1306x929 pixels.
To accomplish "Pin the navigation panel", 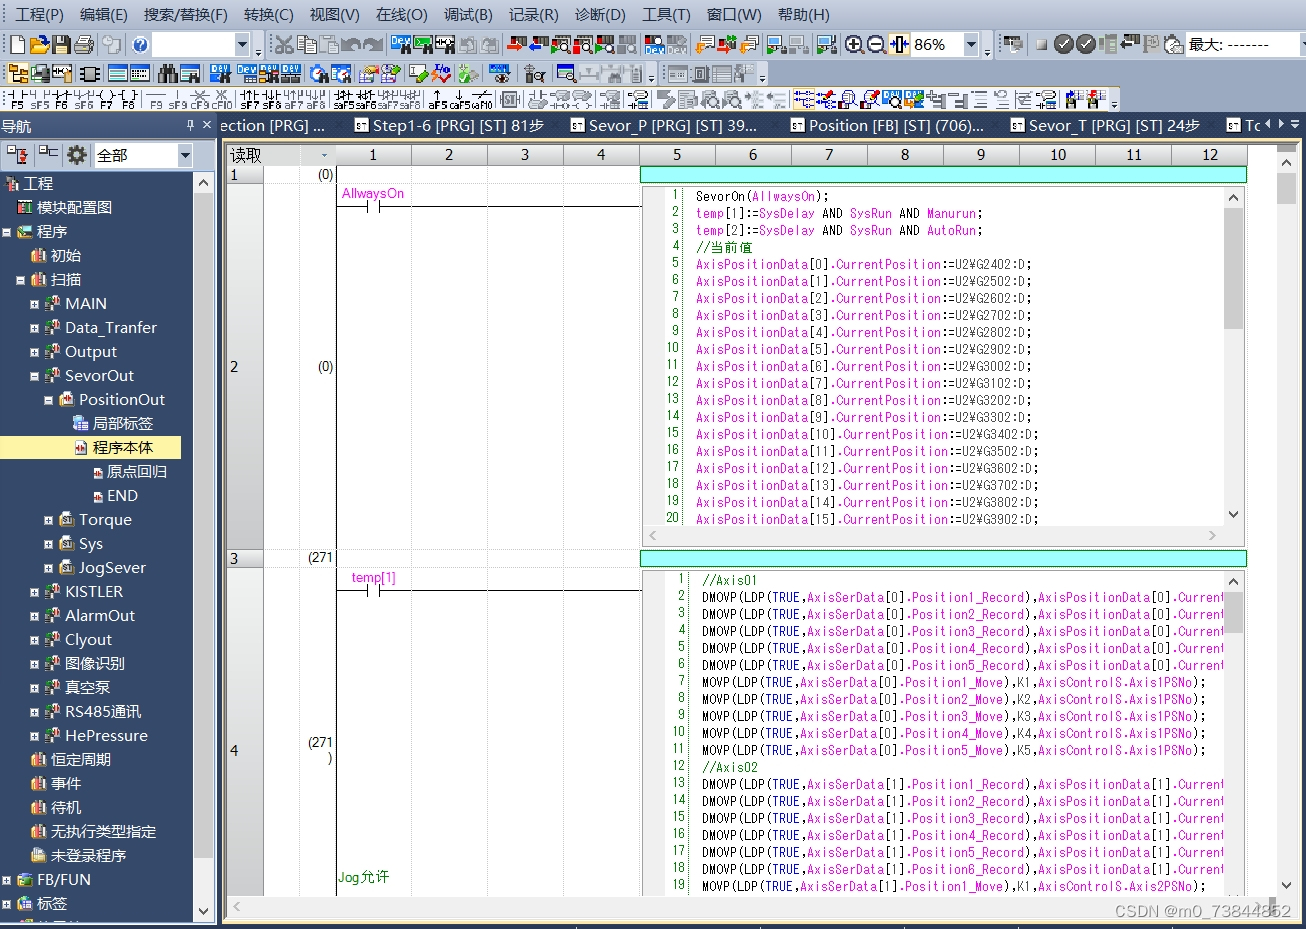I will pyautogui.click(x=190, y=125).
